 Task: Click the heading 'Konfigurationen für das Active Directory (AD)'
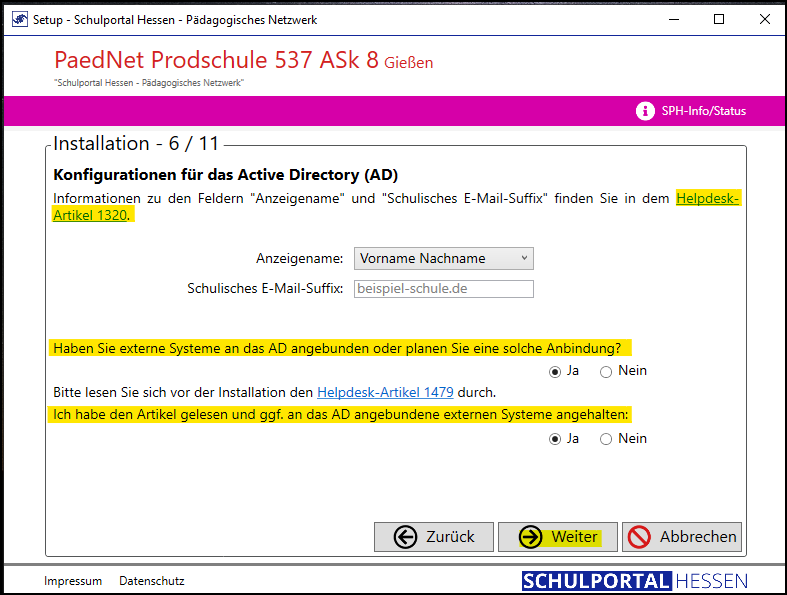[225, 175]
